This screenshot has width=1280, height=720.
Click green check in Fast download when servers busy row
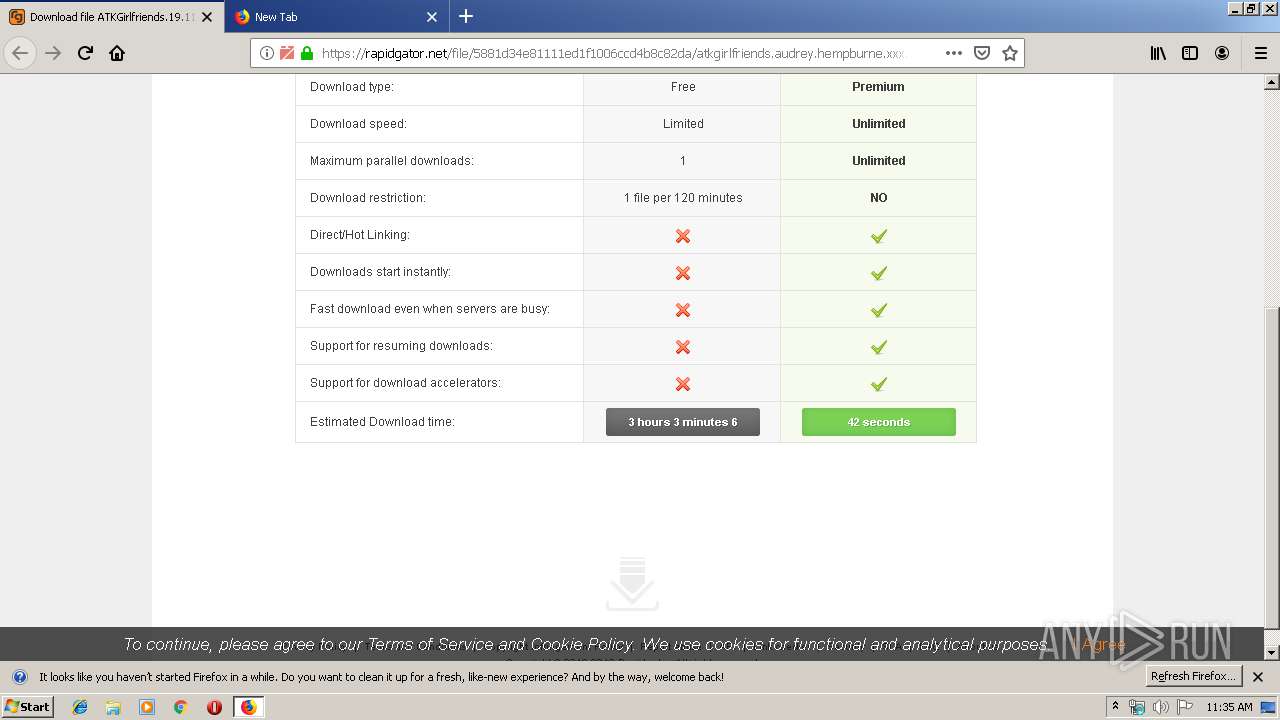tap(879, 310)
